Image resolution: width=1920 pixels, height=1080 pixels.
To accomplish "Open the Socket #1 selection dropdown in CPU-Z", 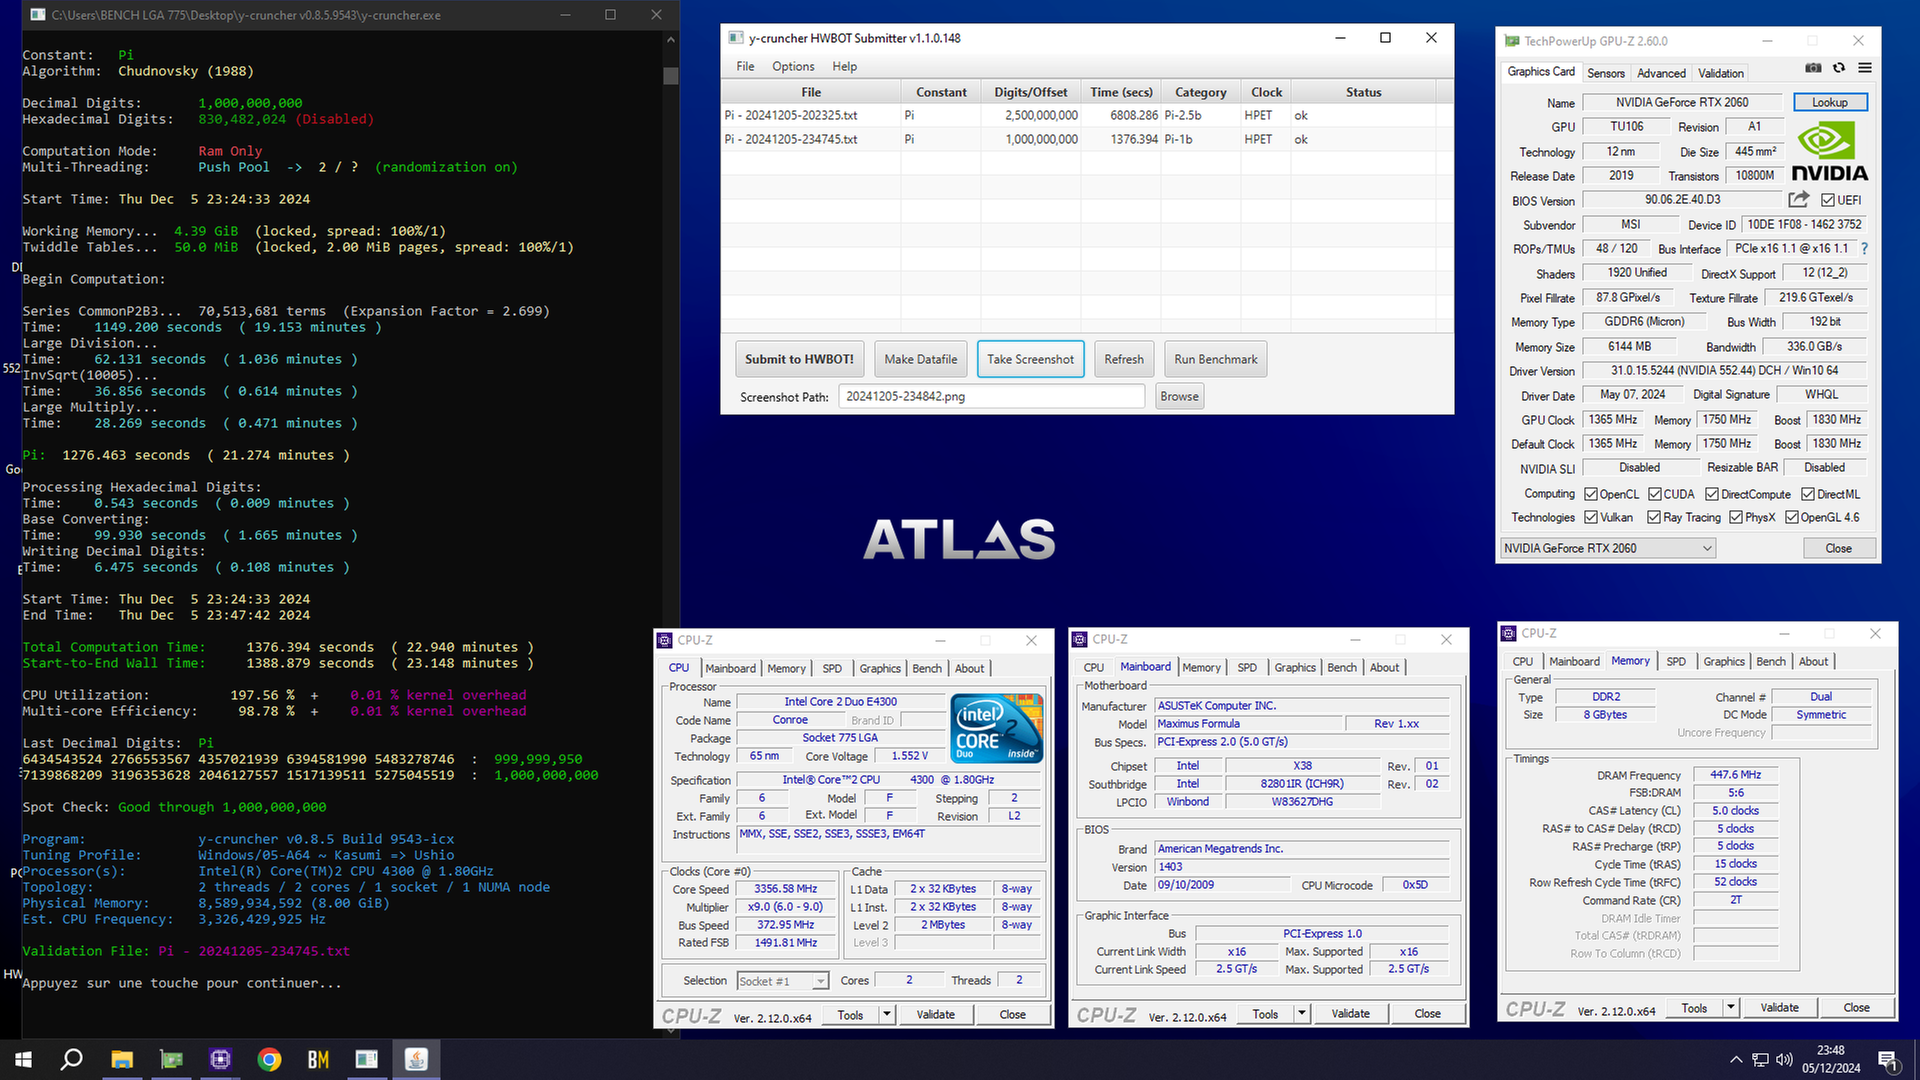I will (x=783, y=981).
